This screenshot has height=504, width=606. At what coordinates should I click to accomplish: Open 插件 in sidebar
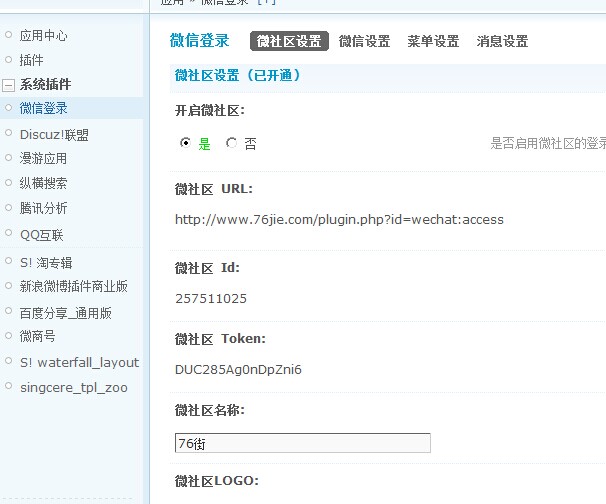[x=31, y=60]
